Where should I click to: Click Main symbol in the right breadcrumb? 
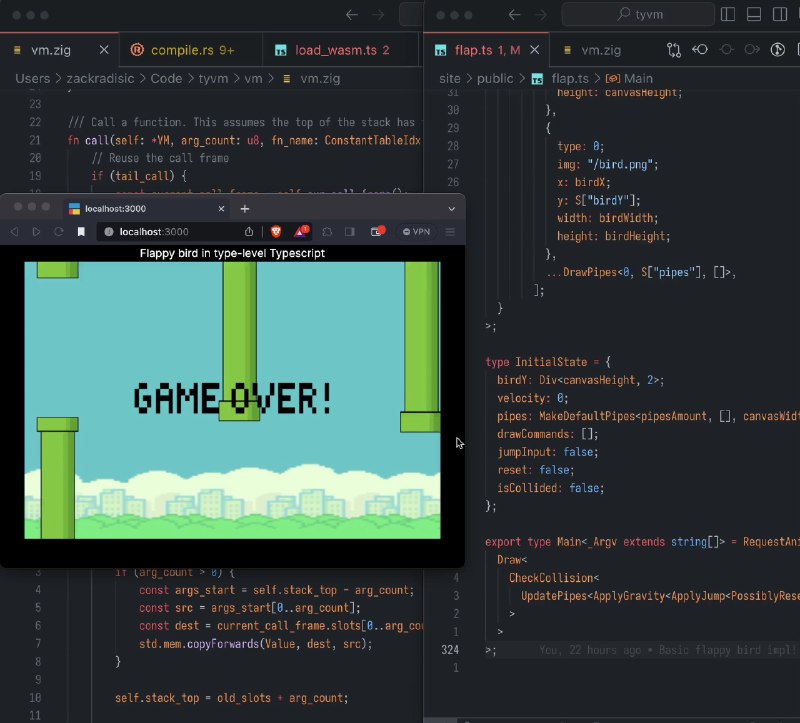(x=638, y=79)
